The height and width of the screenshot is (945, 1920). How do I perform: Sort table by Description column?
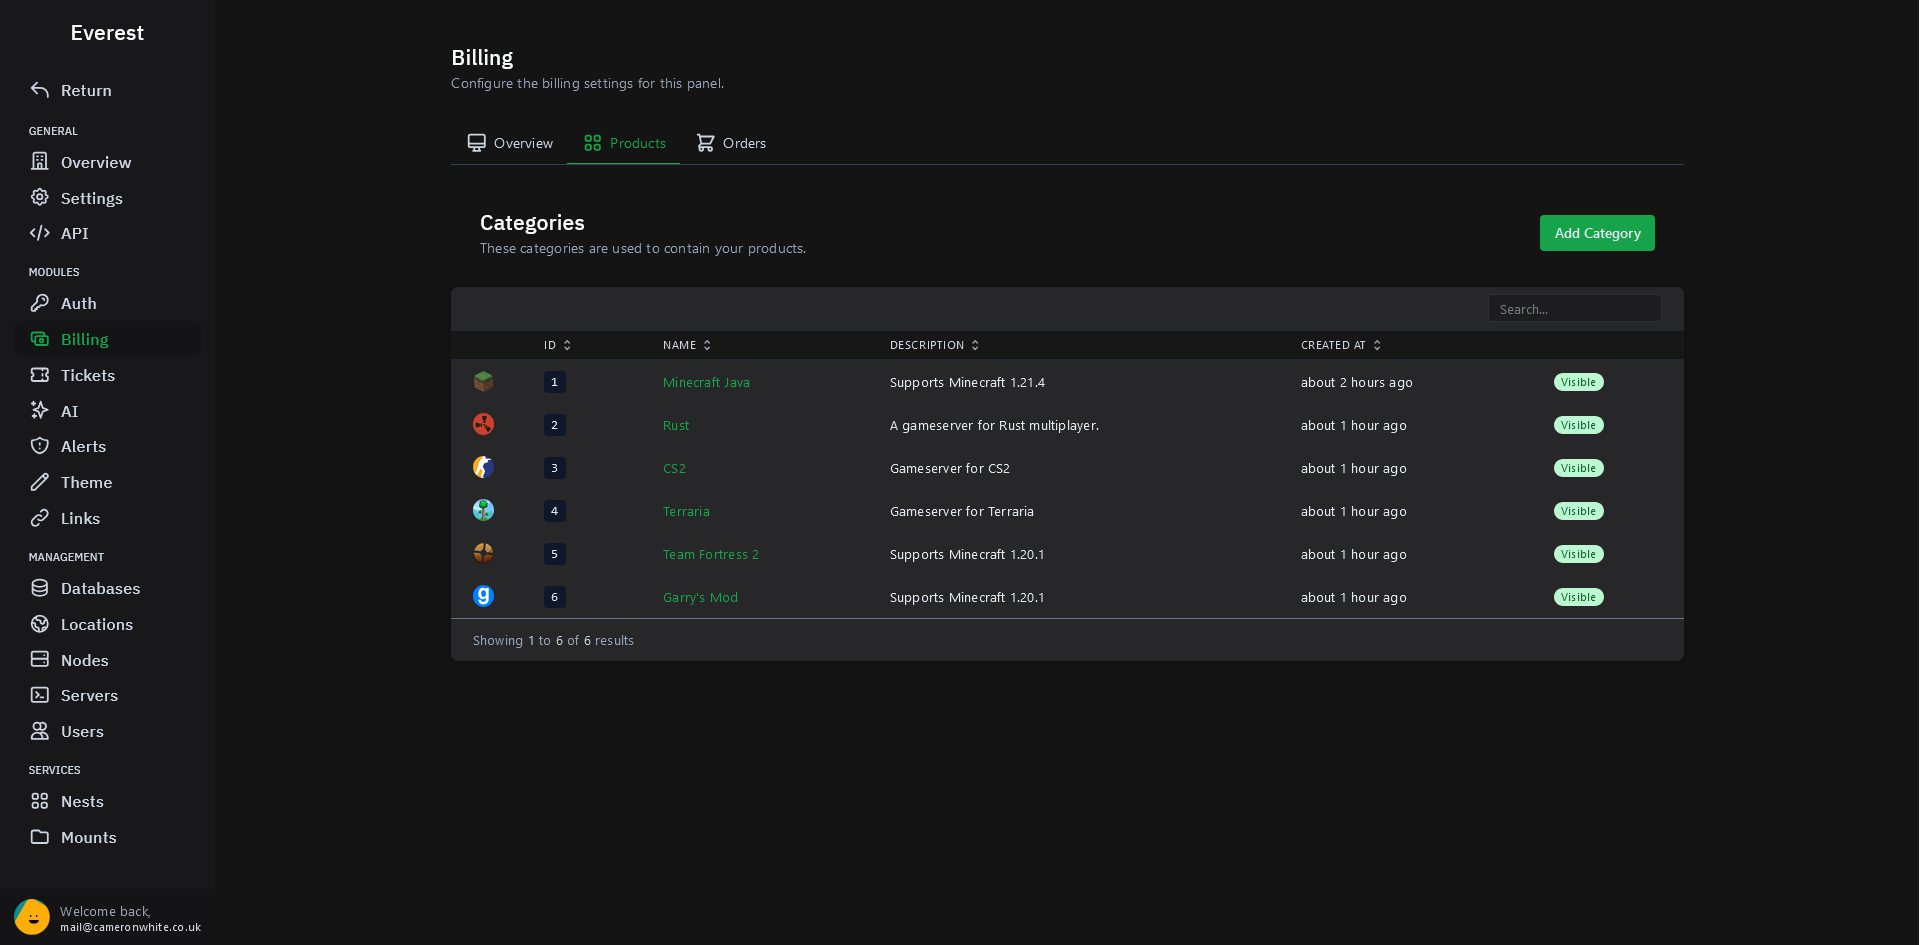pos(934,345)
